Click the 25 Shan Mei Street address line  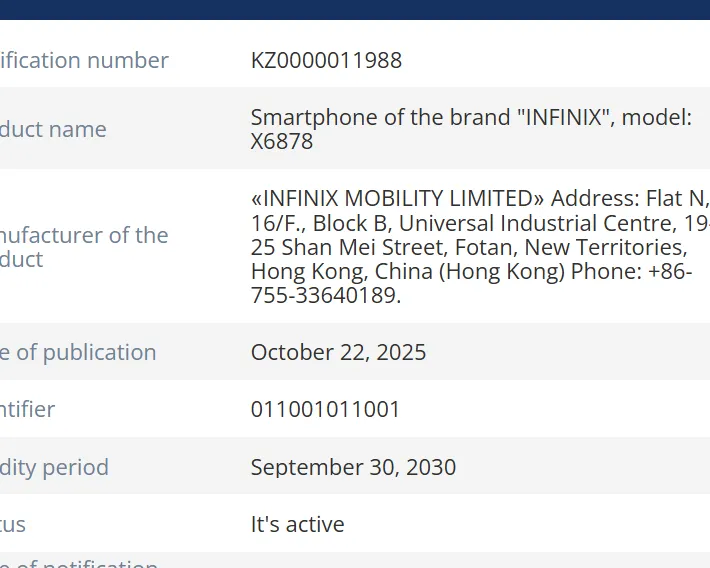(468, 247)
